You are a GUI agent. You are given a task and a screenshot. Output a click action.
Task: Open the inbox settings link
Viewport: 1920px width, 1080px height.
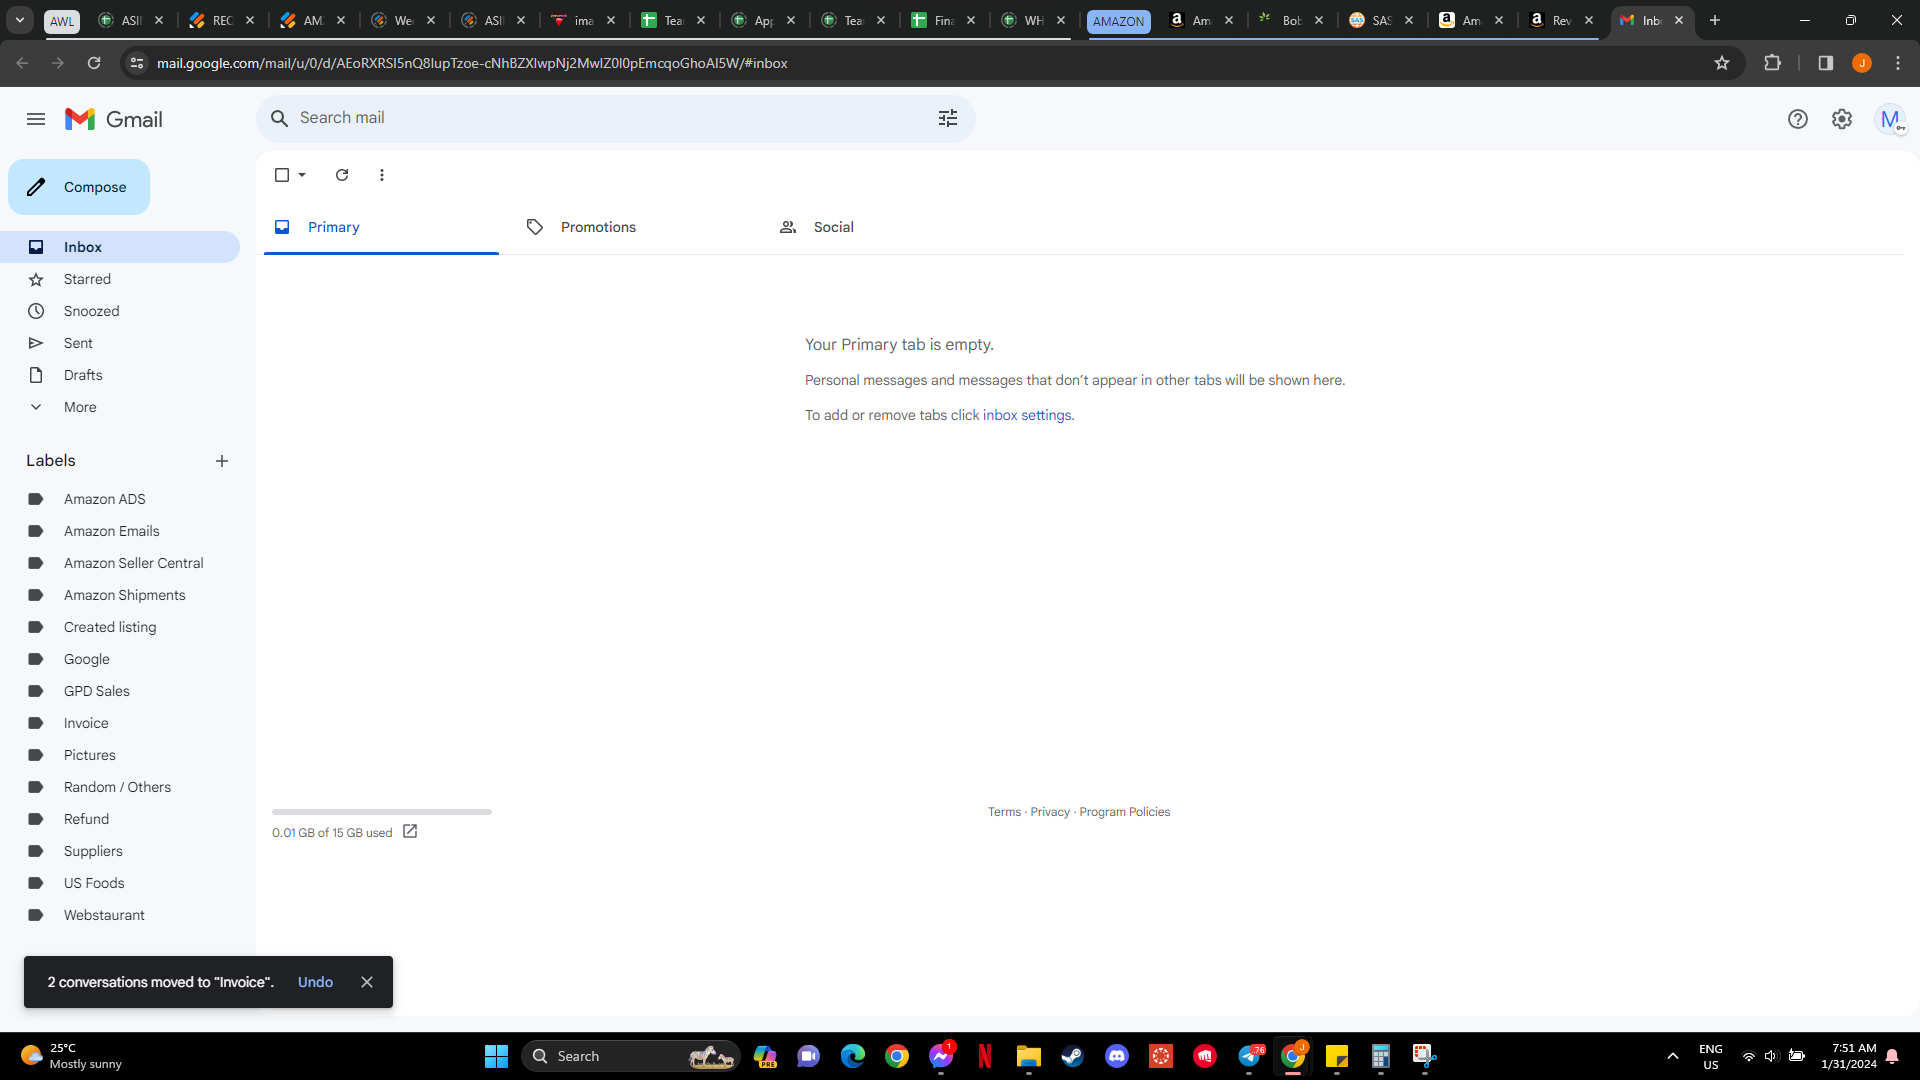click(x=1027, y=415)
